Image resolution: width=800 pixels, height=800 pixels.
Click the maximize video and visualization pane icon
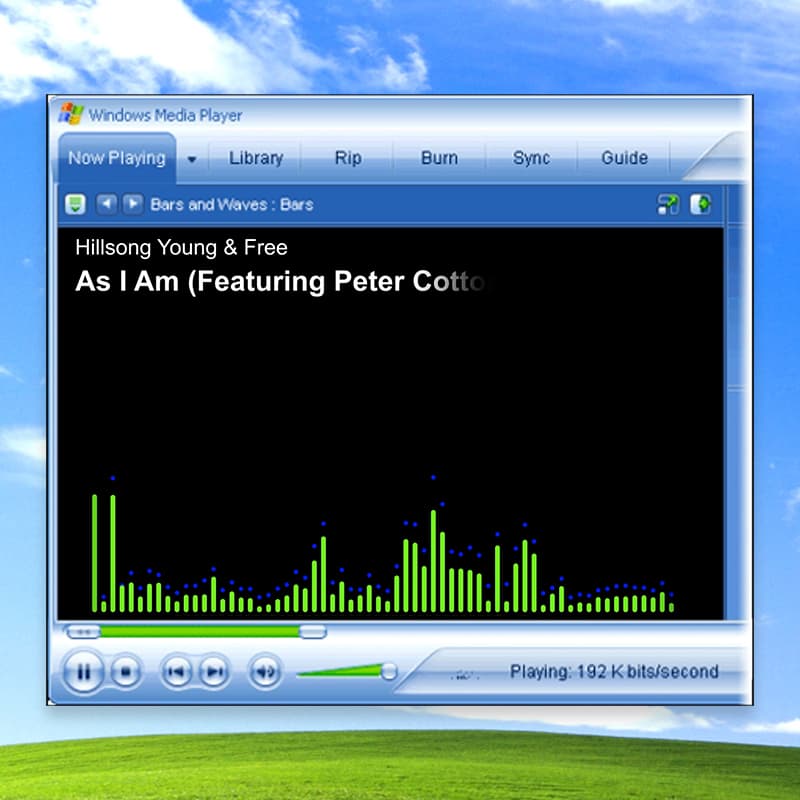(701, 204)
